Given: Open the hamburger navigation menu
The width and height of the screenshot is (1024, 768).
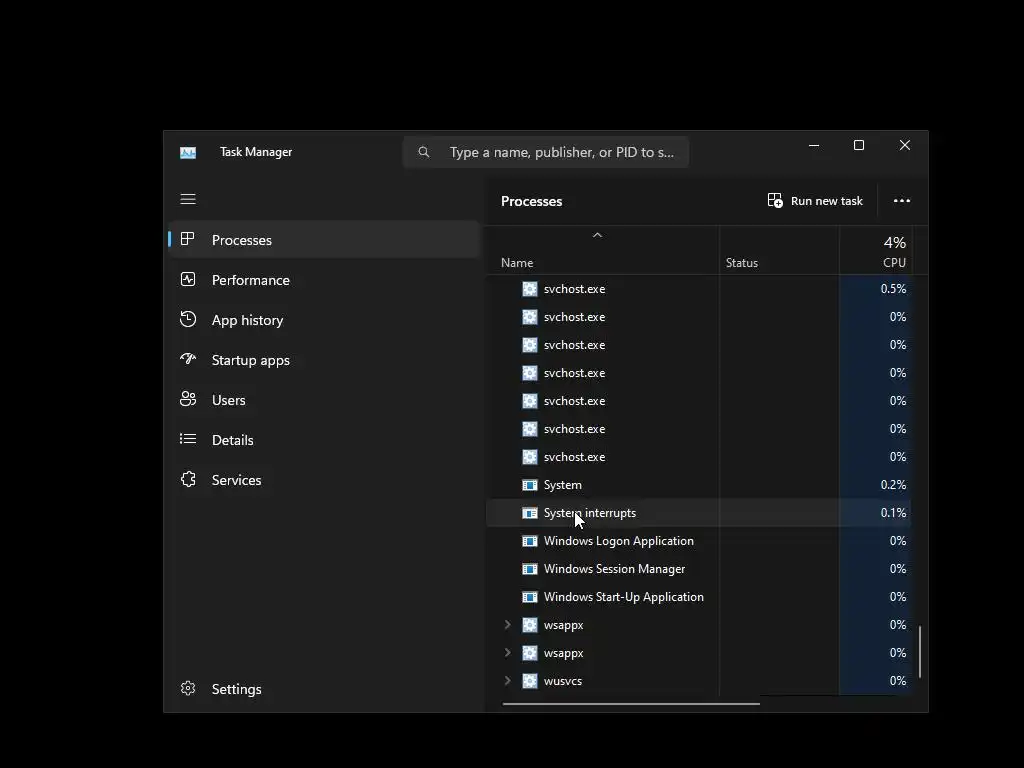Looking at the screenshot, I should 188,199.
